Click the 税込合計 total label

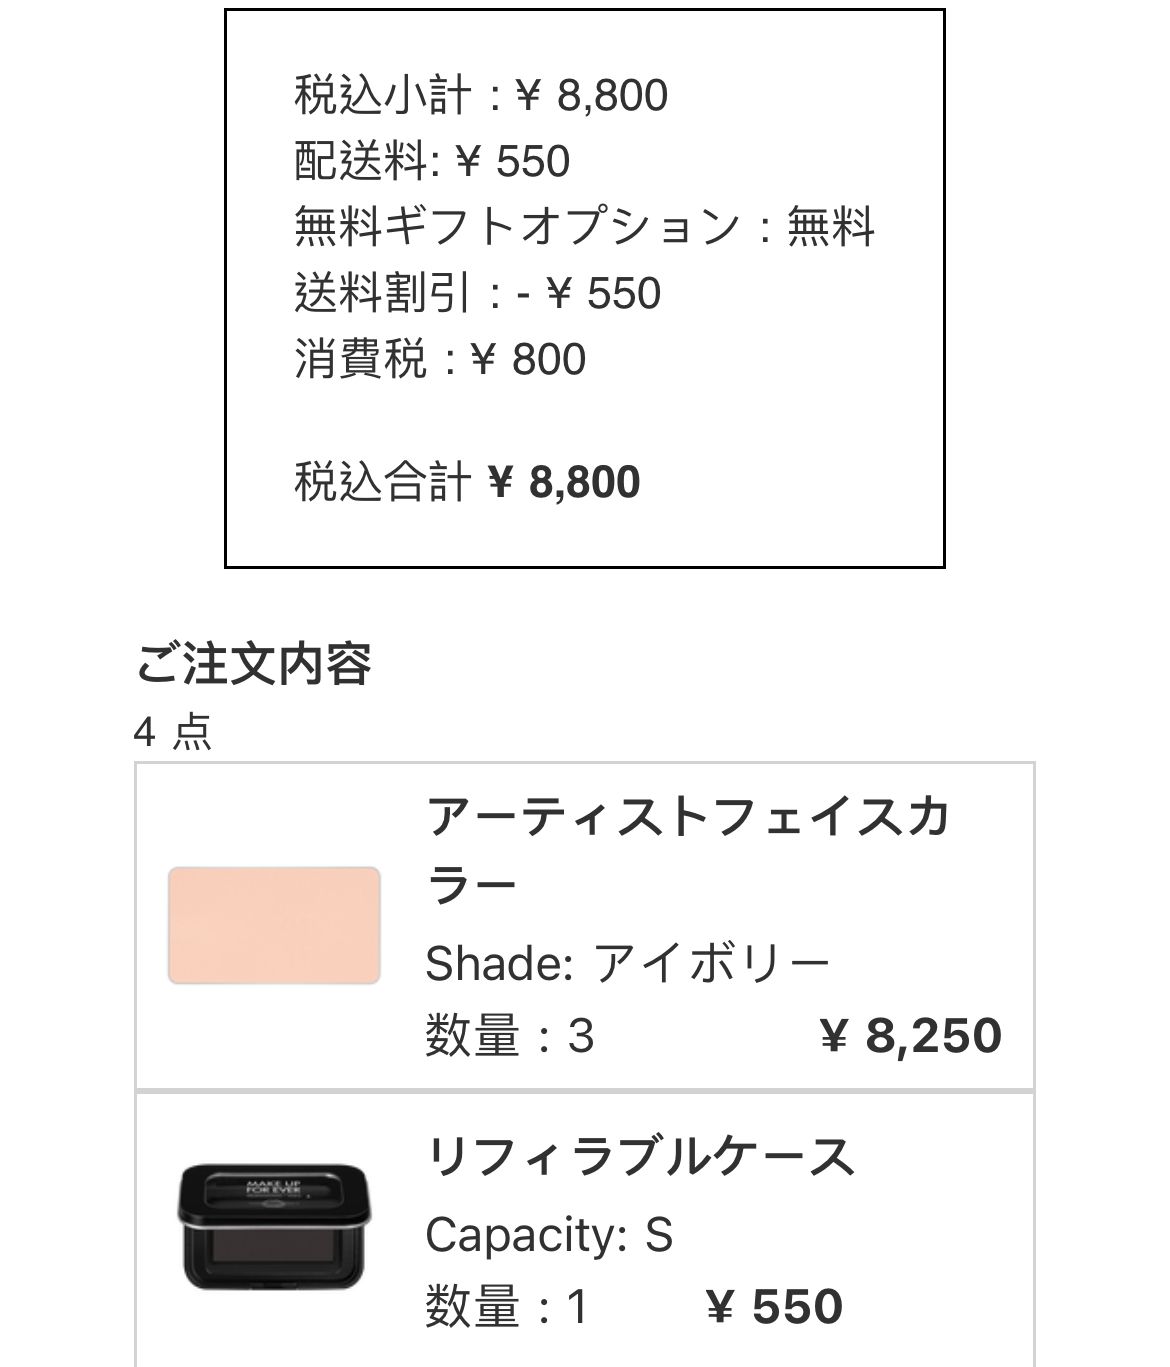coord(383,482)
